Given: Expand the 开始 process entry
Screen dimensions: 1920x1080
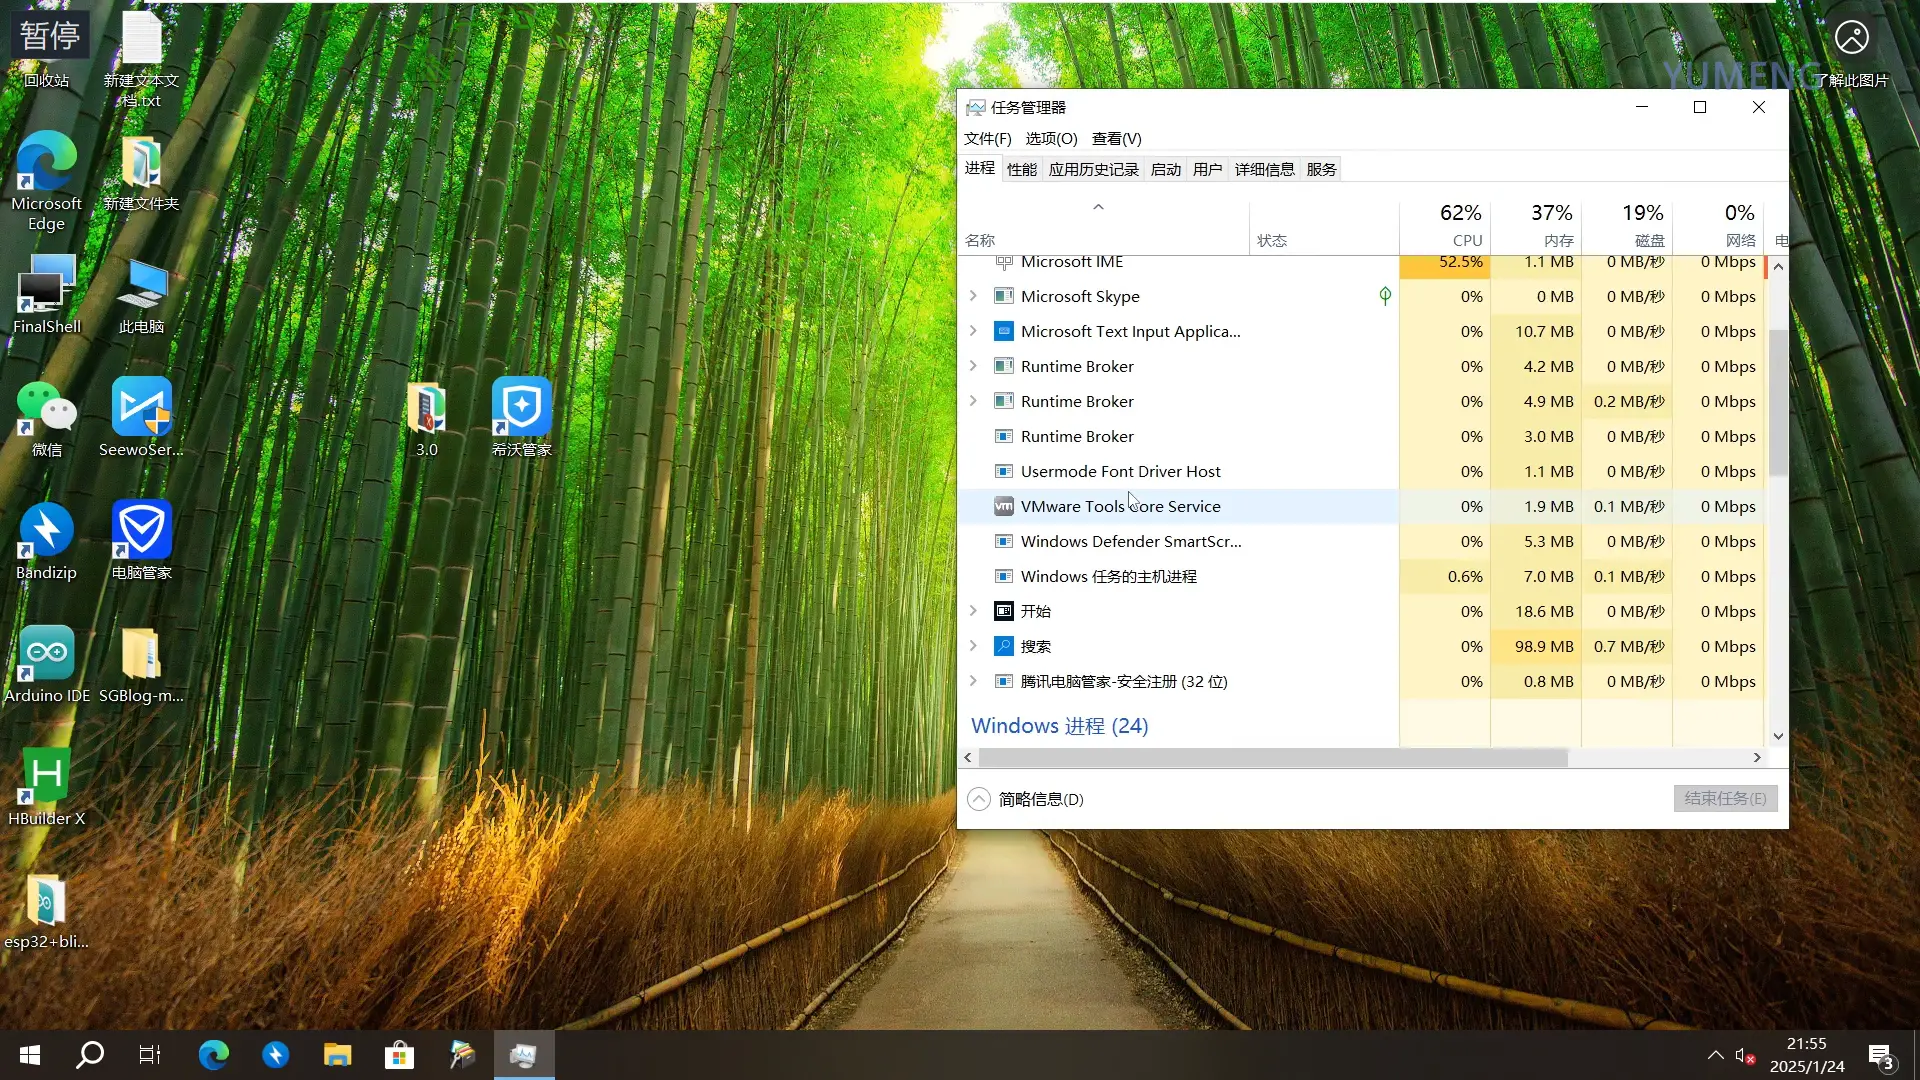Looking at the screenshot, I should [x=973, y=611].
